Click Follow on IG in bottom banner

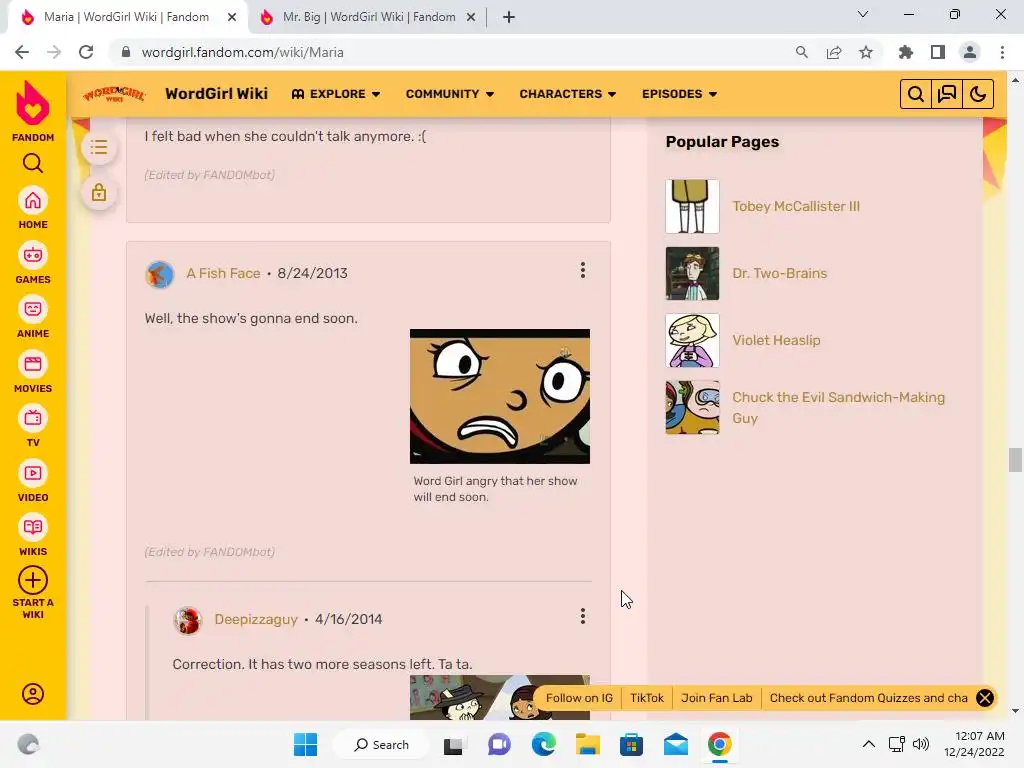click(x=579, y=697)
